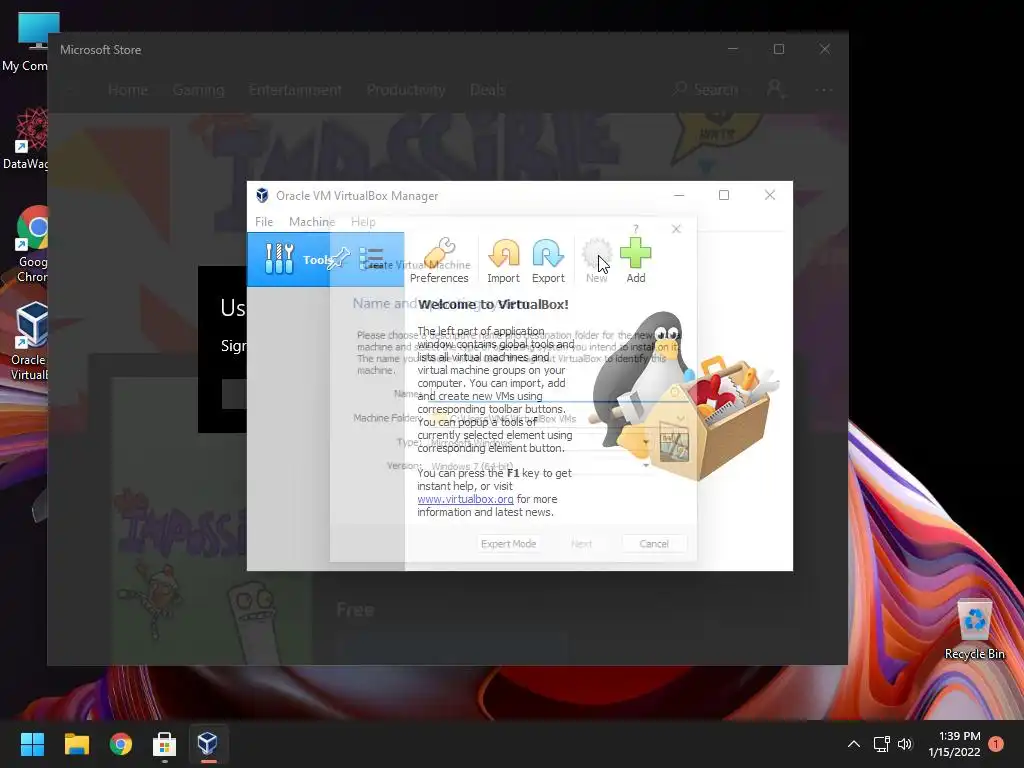Image resolution: width=1024 pixels, height=768 pixels.
Task: Expand the Machine Folder dropdown
Action: click(x=680, y=418)
